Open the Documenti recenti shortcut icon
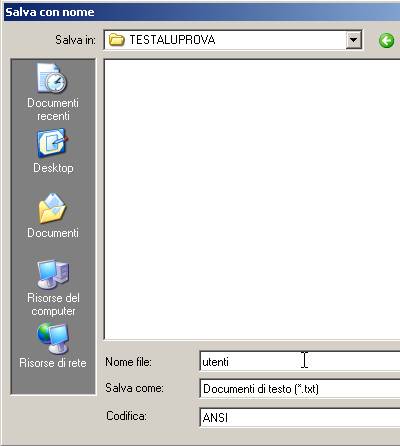The height and width of the screenshot is (446, 400). click(x=52, y=79)
